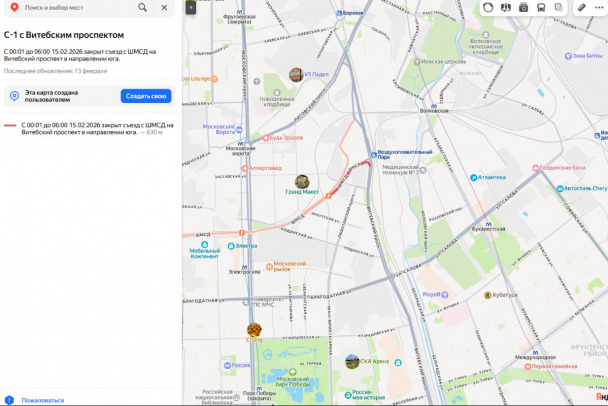608x406 pixels.
Task: Clear the search field with the X
Action: [x=164, y=8]
